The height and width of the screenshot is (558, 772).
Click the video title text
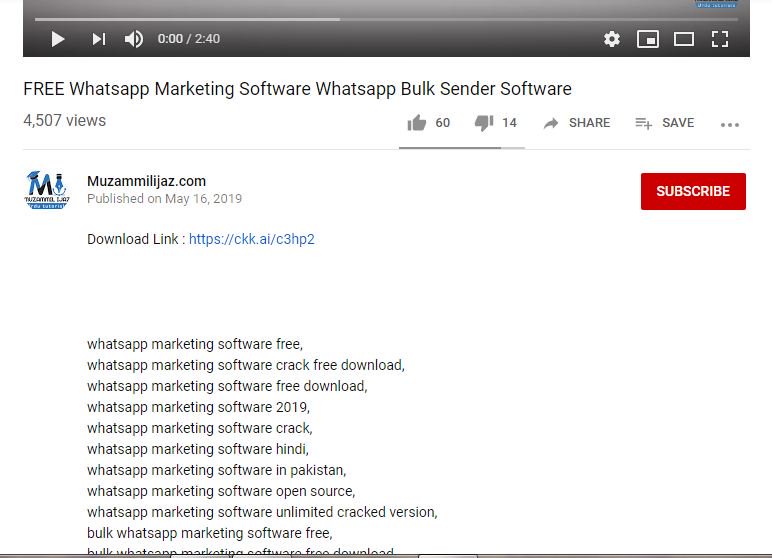(x=297, y=89)
